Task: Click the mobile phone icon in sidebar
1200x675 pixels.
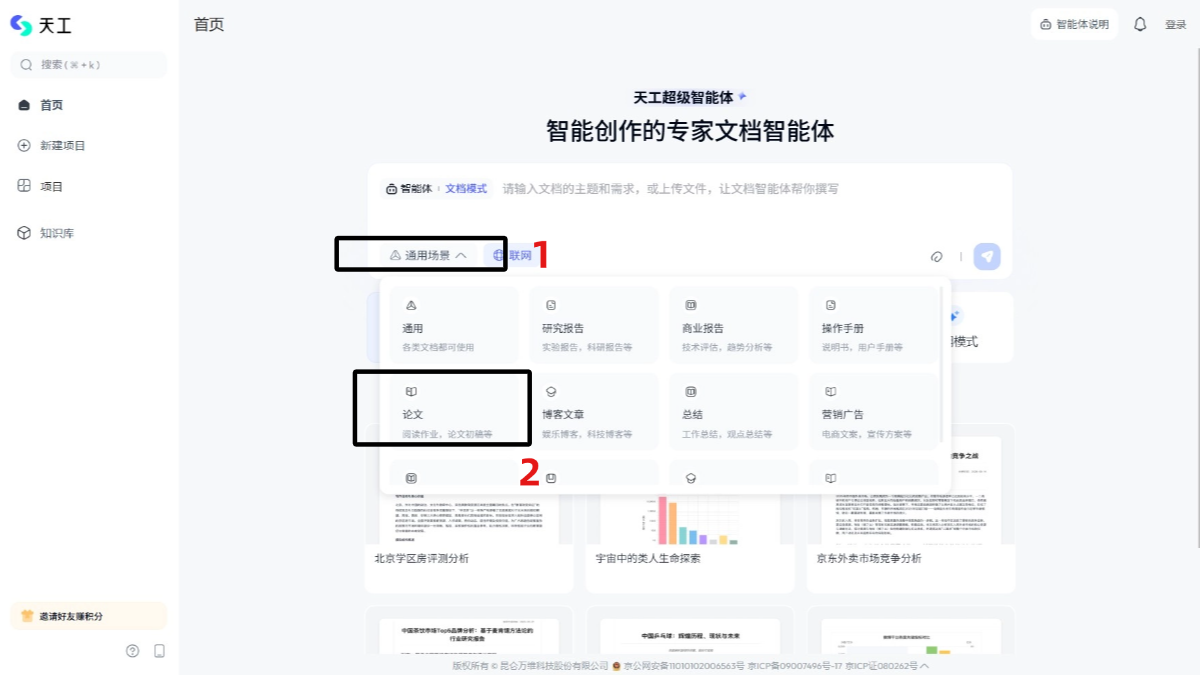Action: [159, 651]
